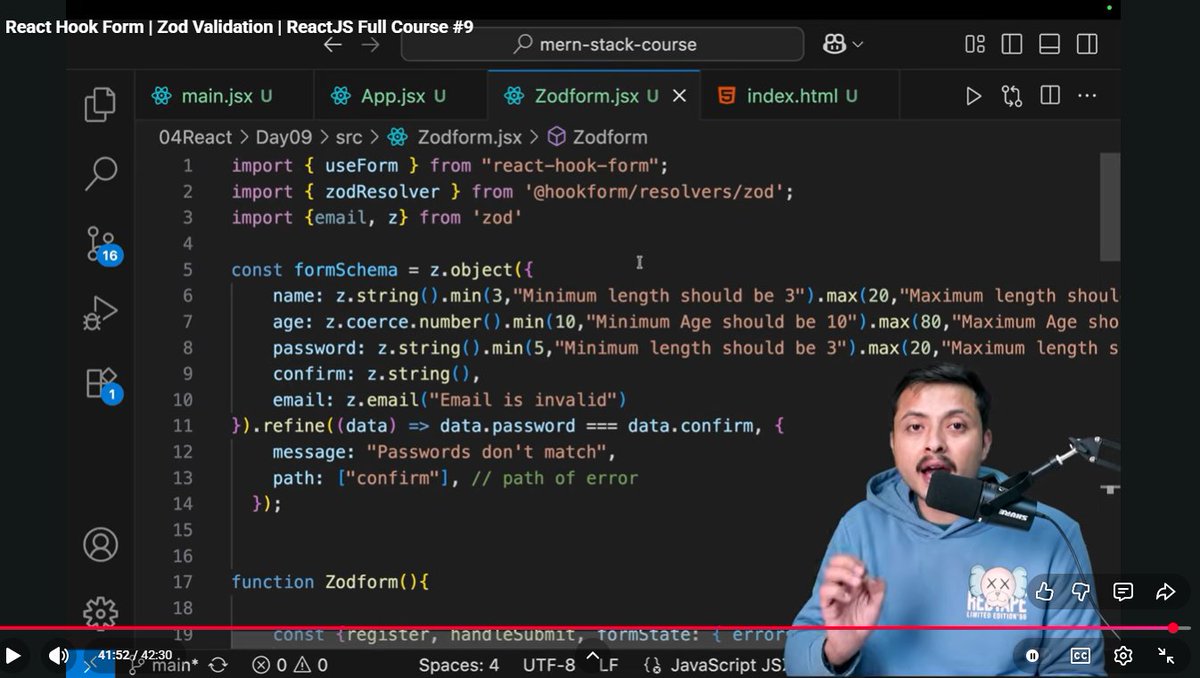Click the editor vertical scrollbar
The image size is (1200, 678).
pyautogui.click(x=1109, y=207)
